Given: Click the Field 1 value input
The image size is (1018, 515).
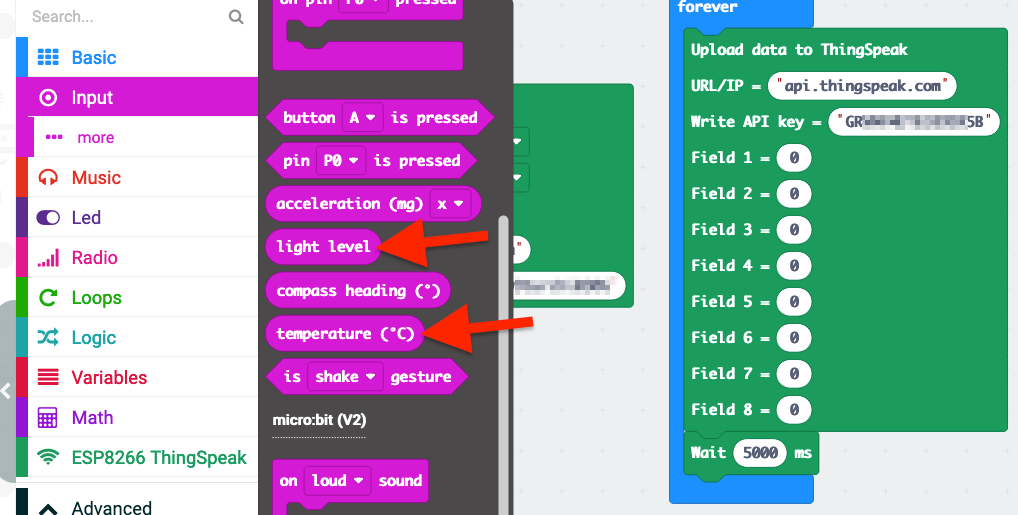Looking at the screenshot, I should pyautogui.click(x=793, y=158).
